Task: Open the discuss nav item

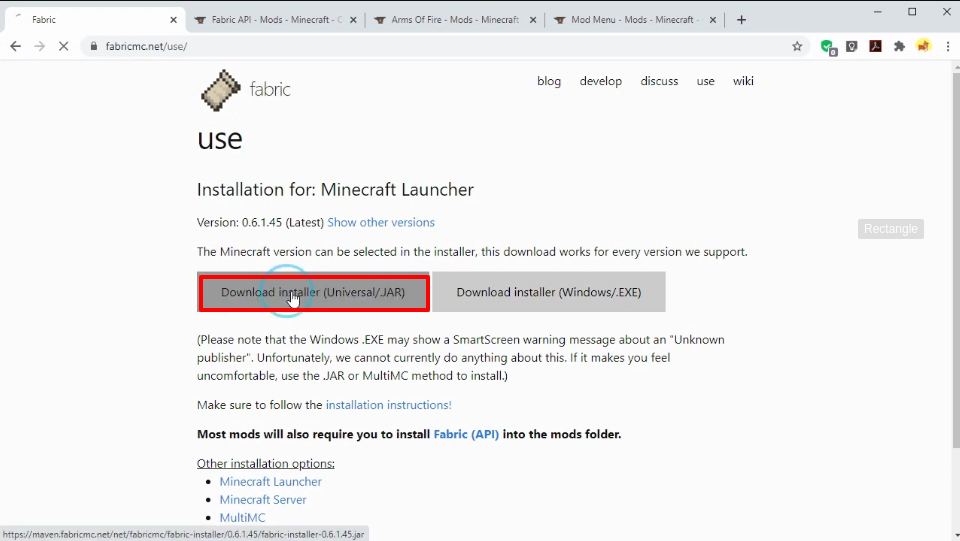Action: pyautogui.click(x=659, y=81)
